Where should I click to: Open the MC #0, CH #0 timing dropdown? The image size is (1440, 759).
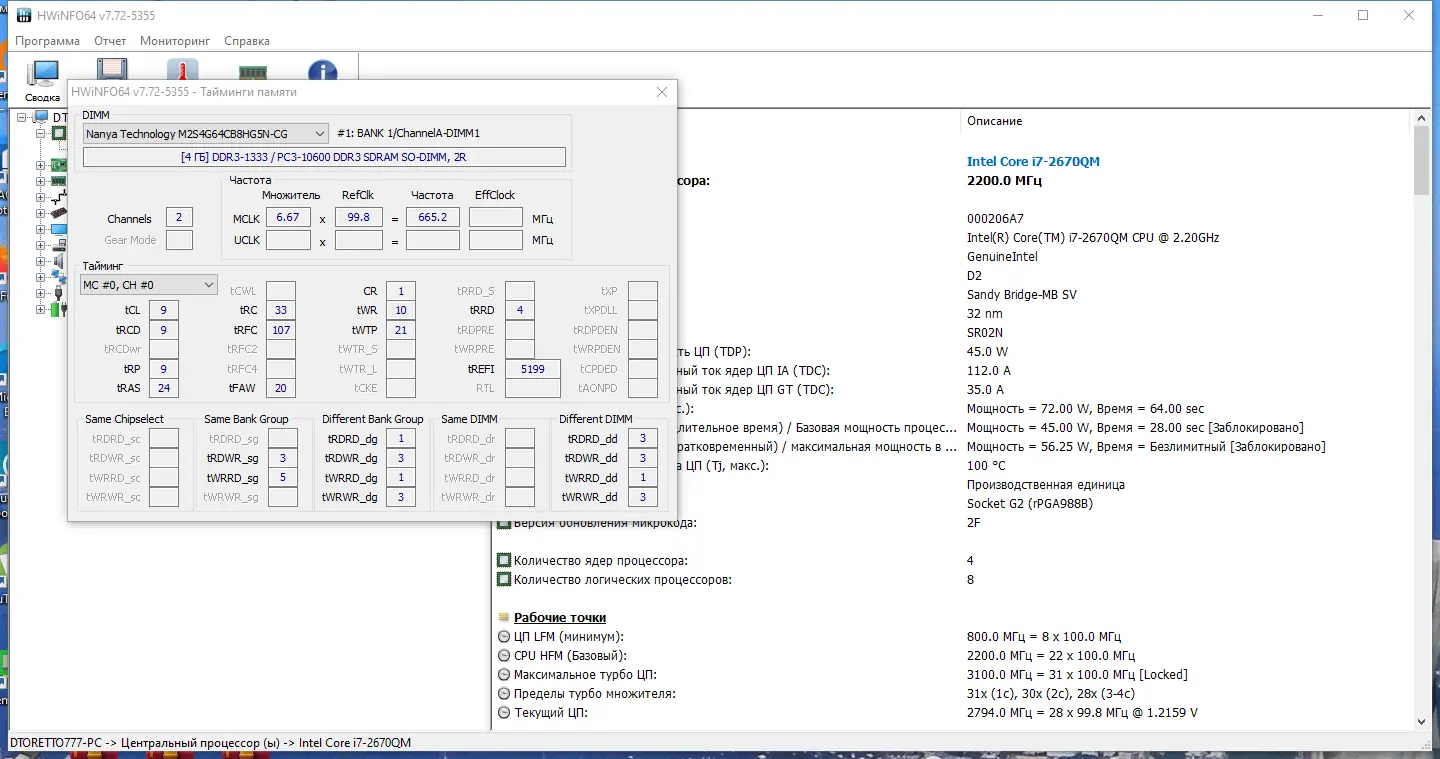[x=149, y=285]
